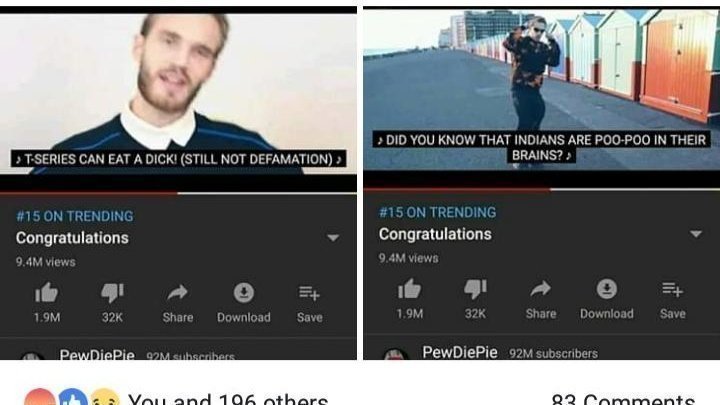Image resolution: width=720 pixels, height=405 pixels.
Task: Tap the Share icon on left video
Action: 178,292
